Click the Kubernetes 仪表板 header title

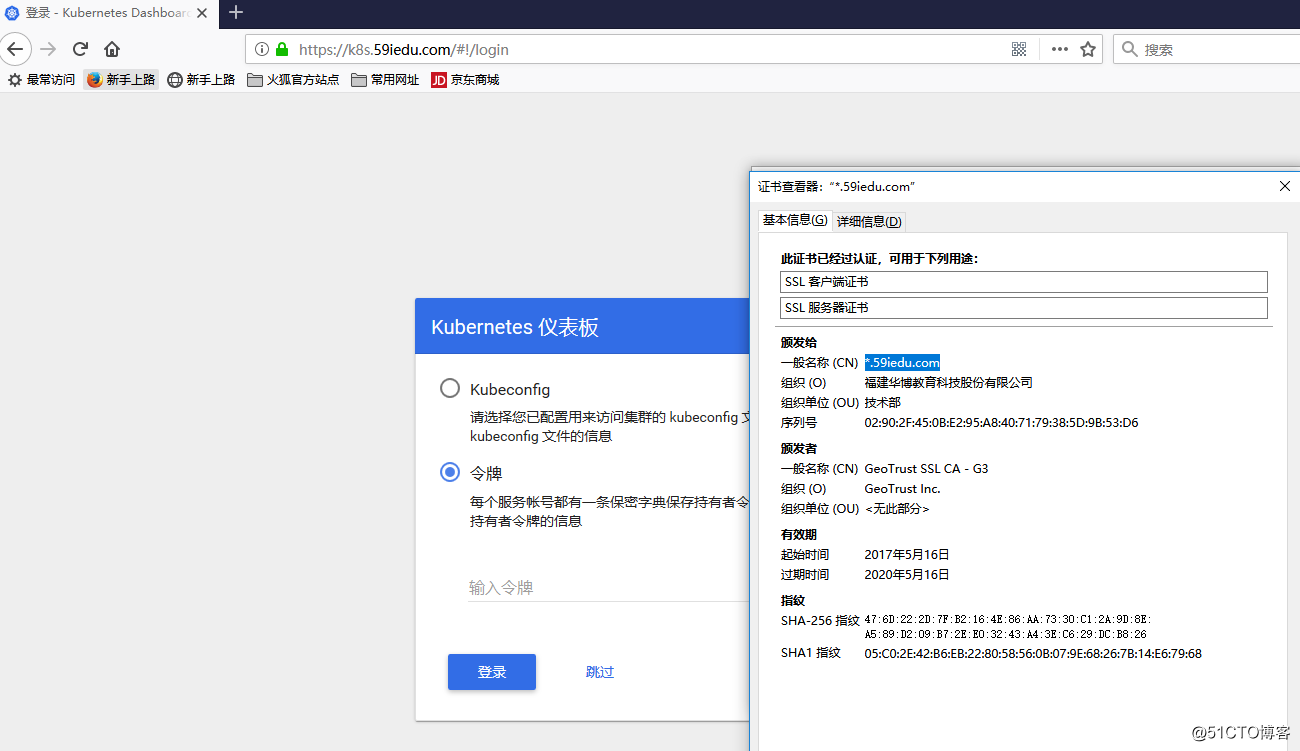pyautogui.click(x=515, y=327)
